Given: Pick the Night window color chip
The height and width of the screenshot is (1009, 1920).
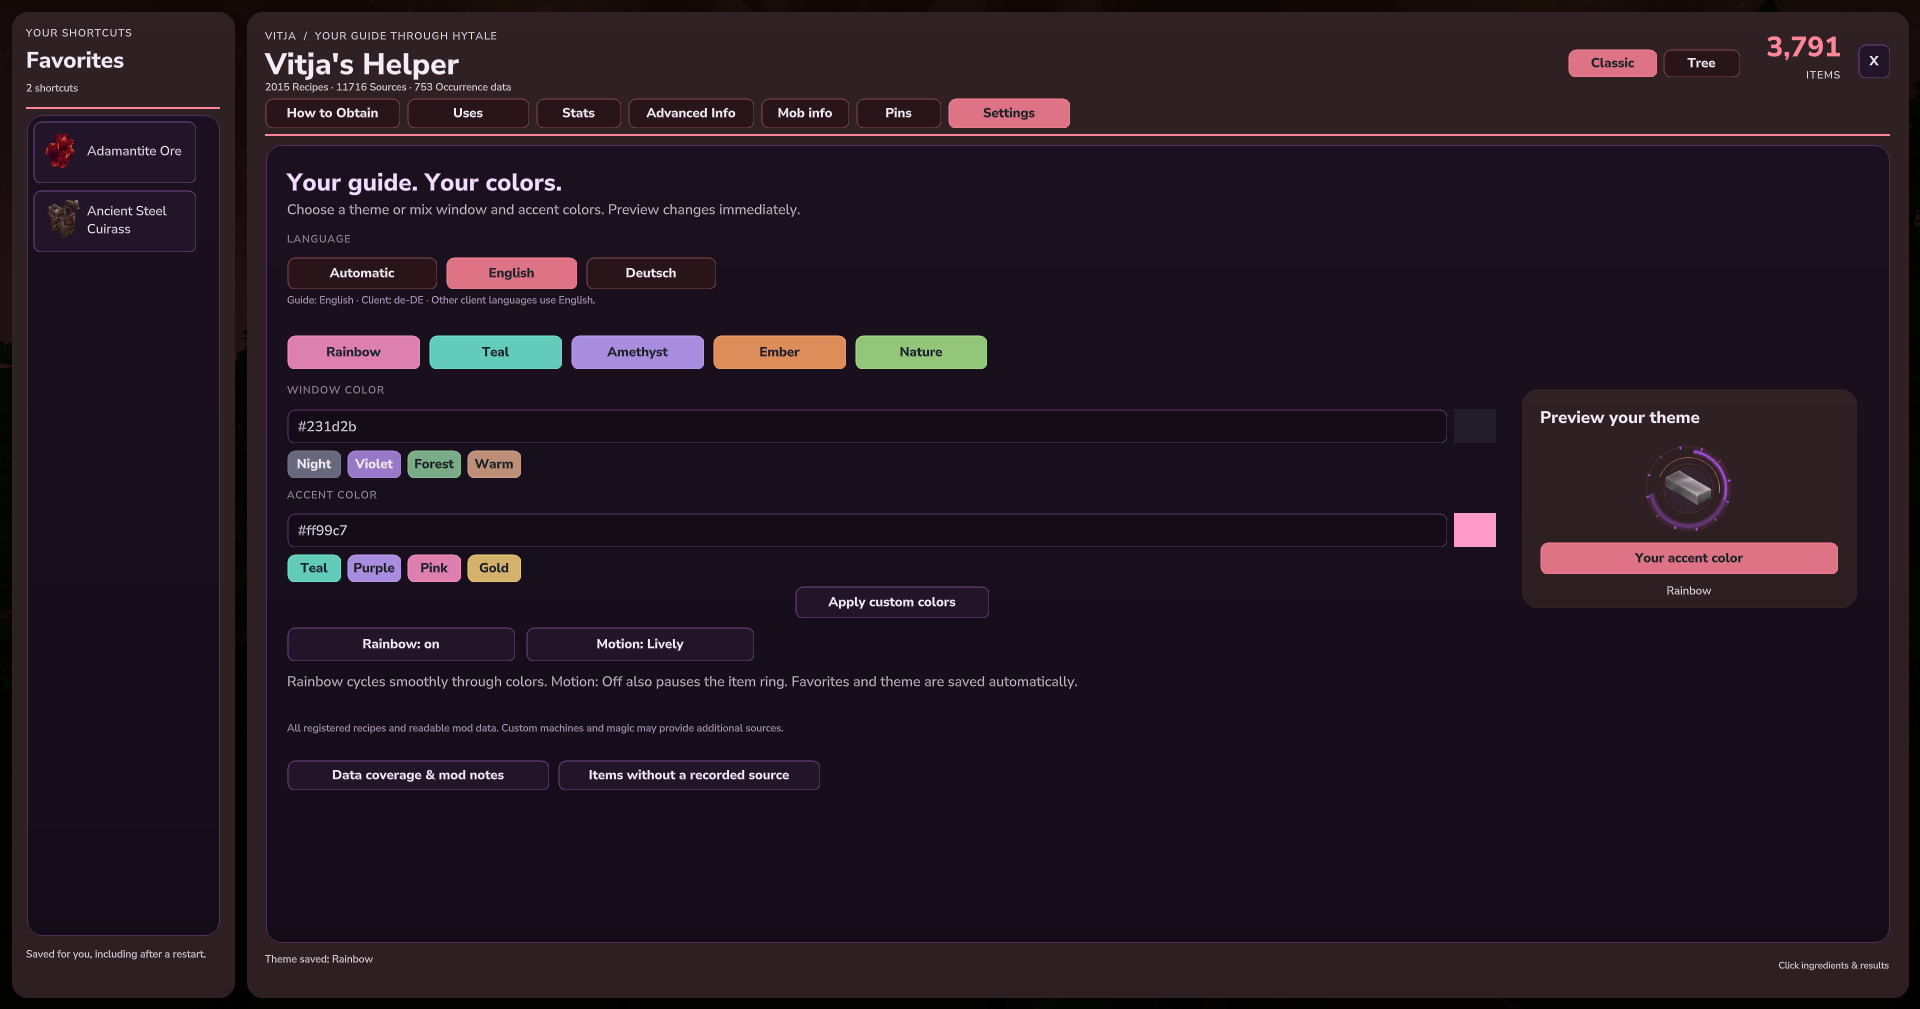Looking at the screenshot, I should tap(314, 464).
